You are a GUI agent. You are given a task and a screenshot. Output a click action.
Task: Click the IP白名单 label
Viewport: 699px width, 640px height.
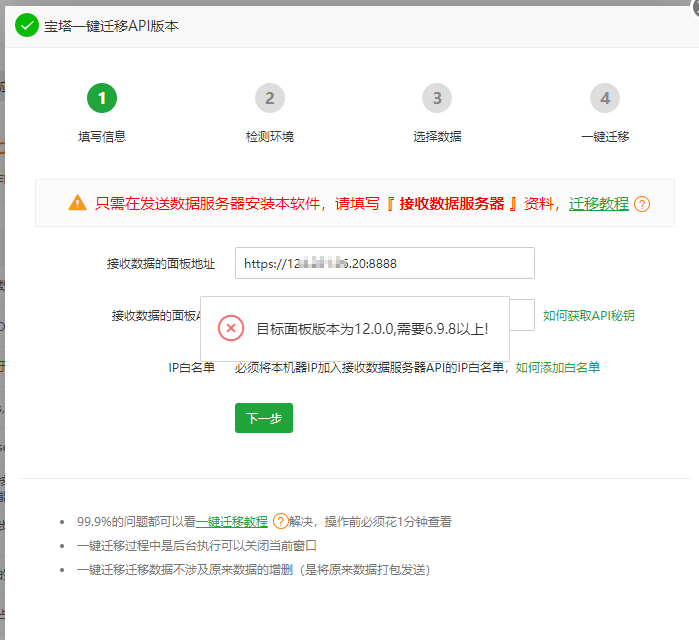(192, 368)
